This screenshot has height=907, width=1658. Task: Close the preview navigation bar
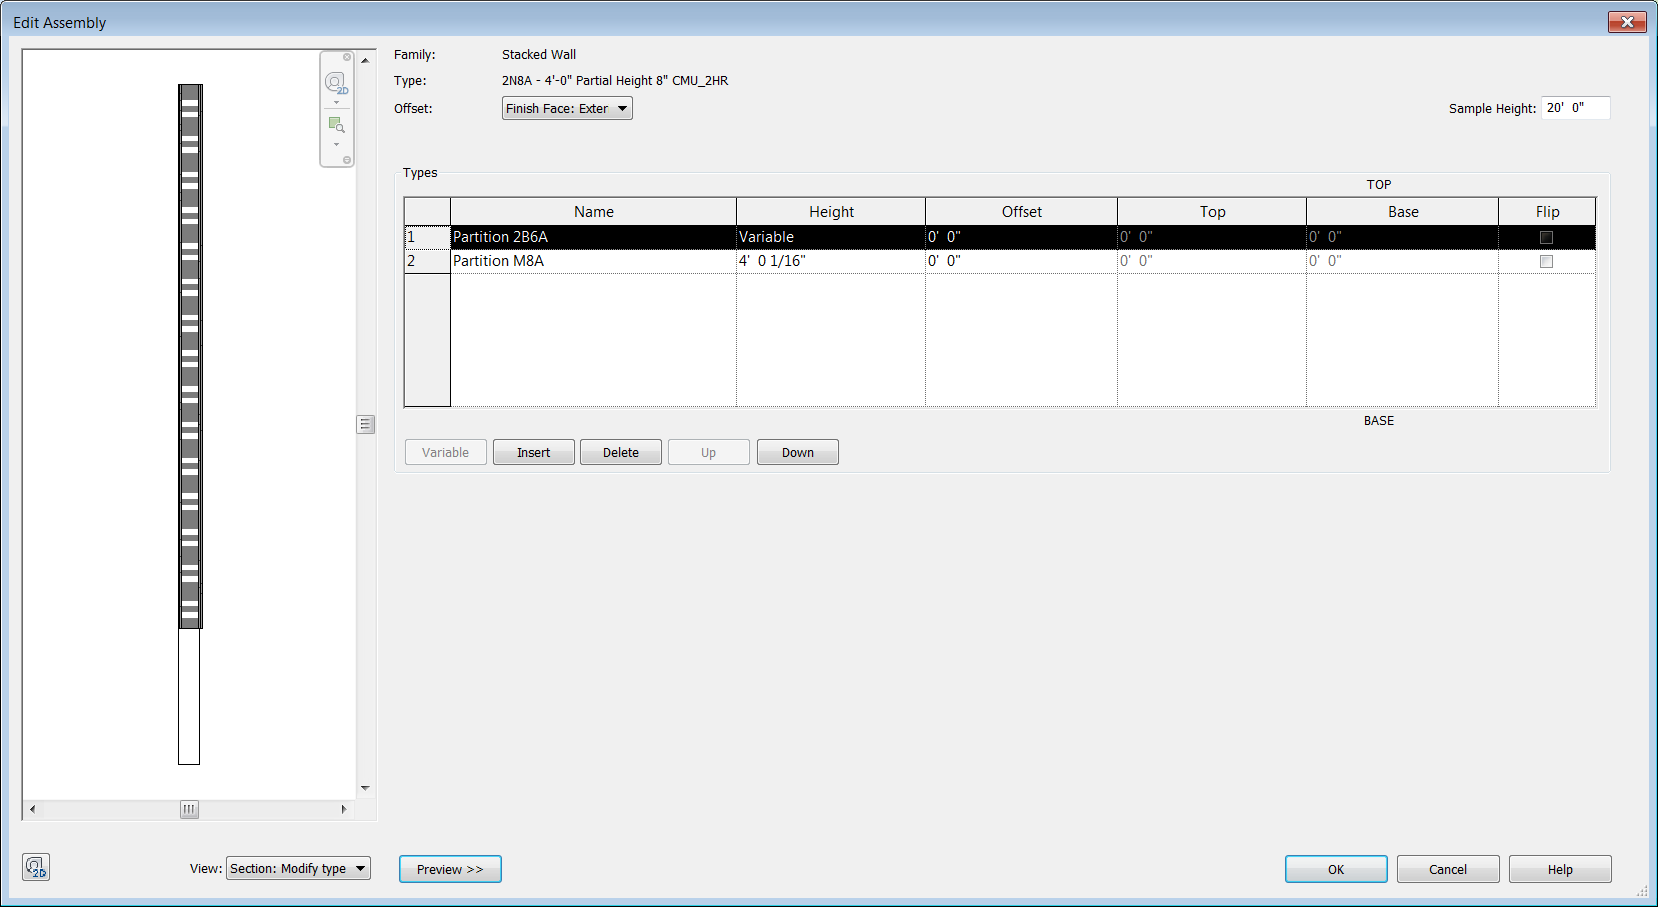click(347, 57)
